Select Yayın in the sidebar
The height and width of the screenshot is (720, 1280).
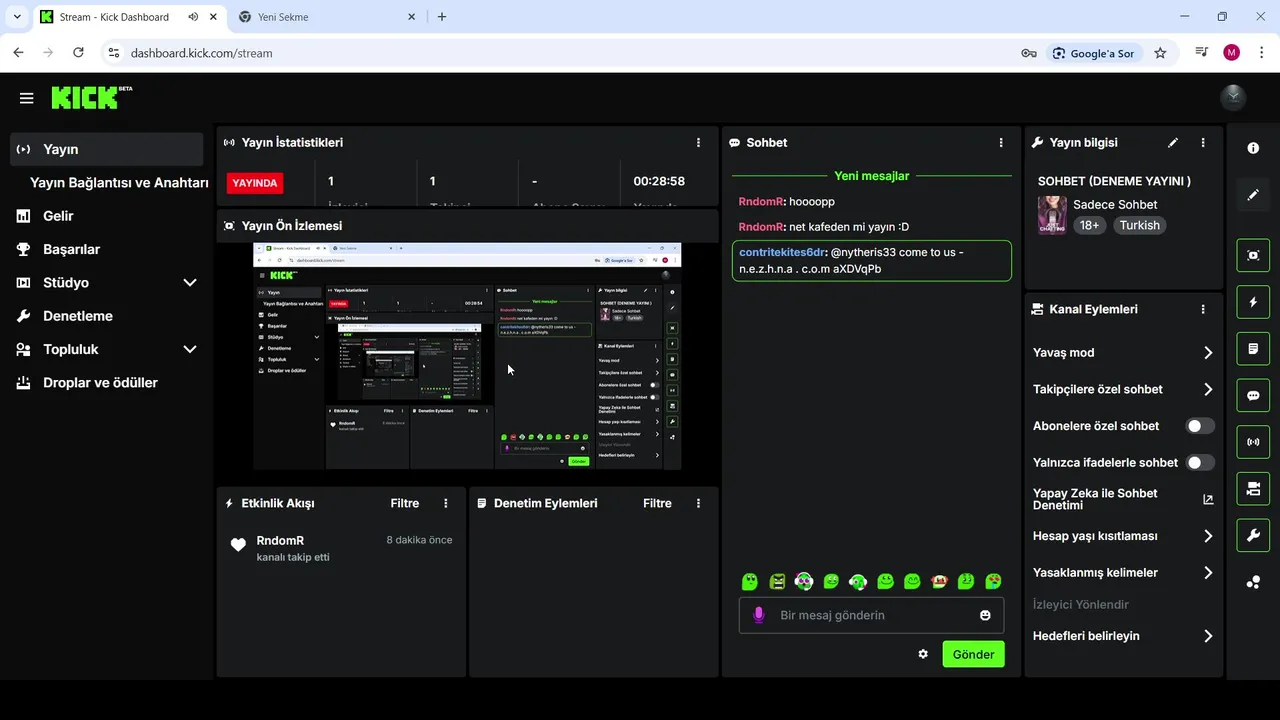(106, 149)
